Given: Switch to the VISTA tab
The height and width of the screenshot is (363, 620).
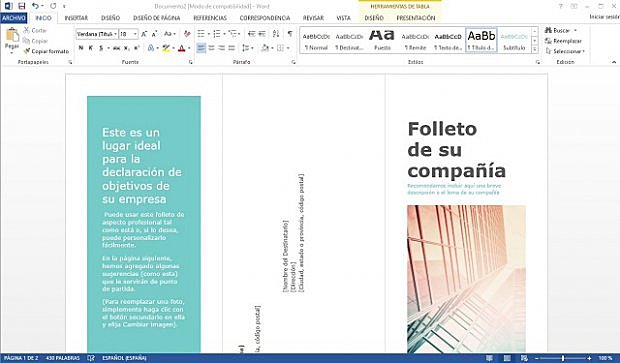Looking at the screenshot, I should coord(343,18).
